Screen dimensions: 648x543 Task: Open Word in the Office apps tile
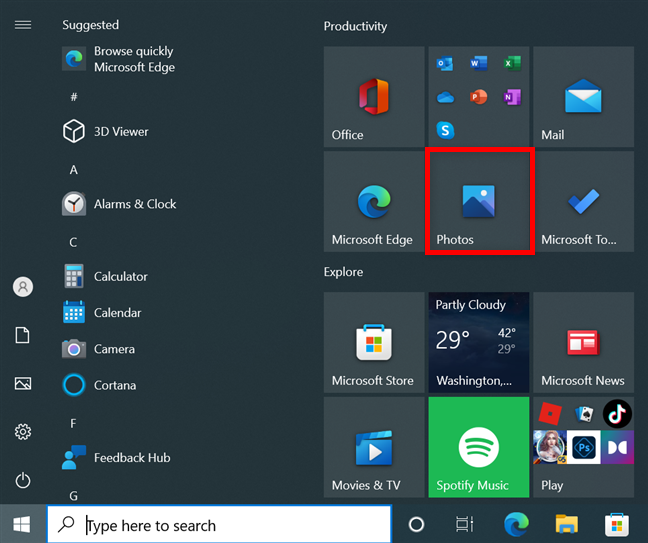(x=479, y=63)
